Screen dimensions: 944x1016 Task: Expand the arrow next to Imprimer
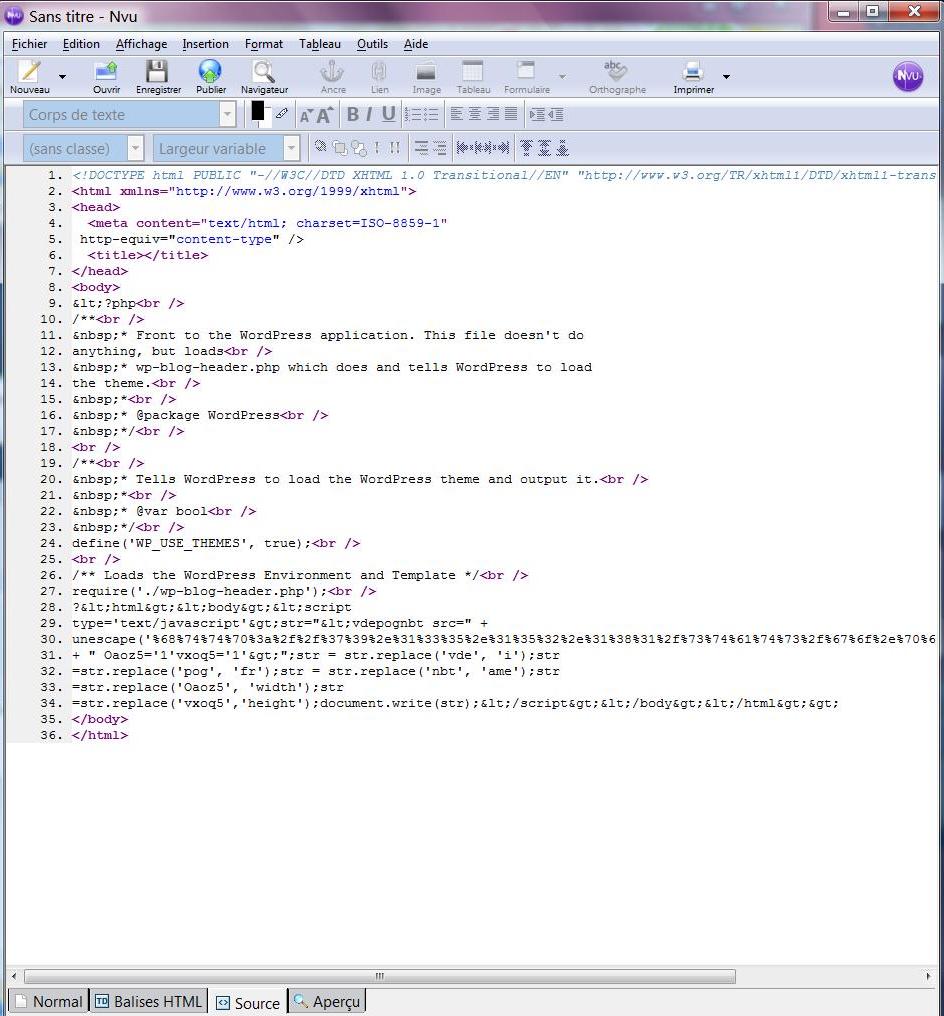[x=726, y=76]
